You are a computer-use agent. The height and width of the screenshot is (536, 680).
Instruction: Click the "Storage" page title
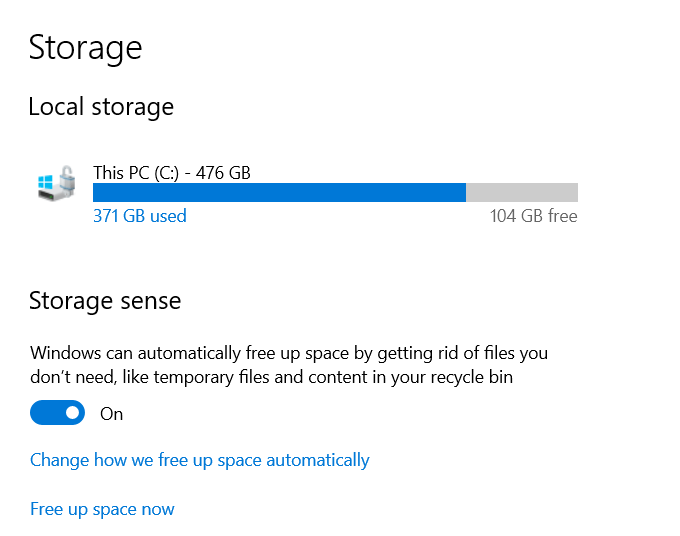tap(85, 47)
